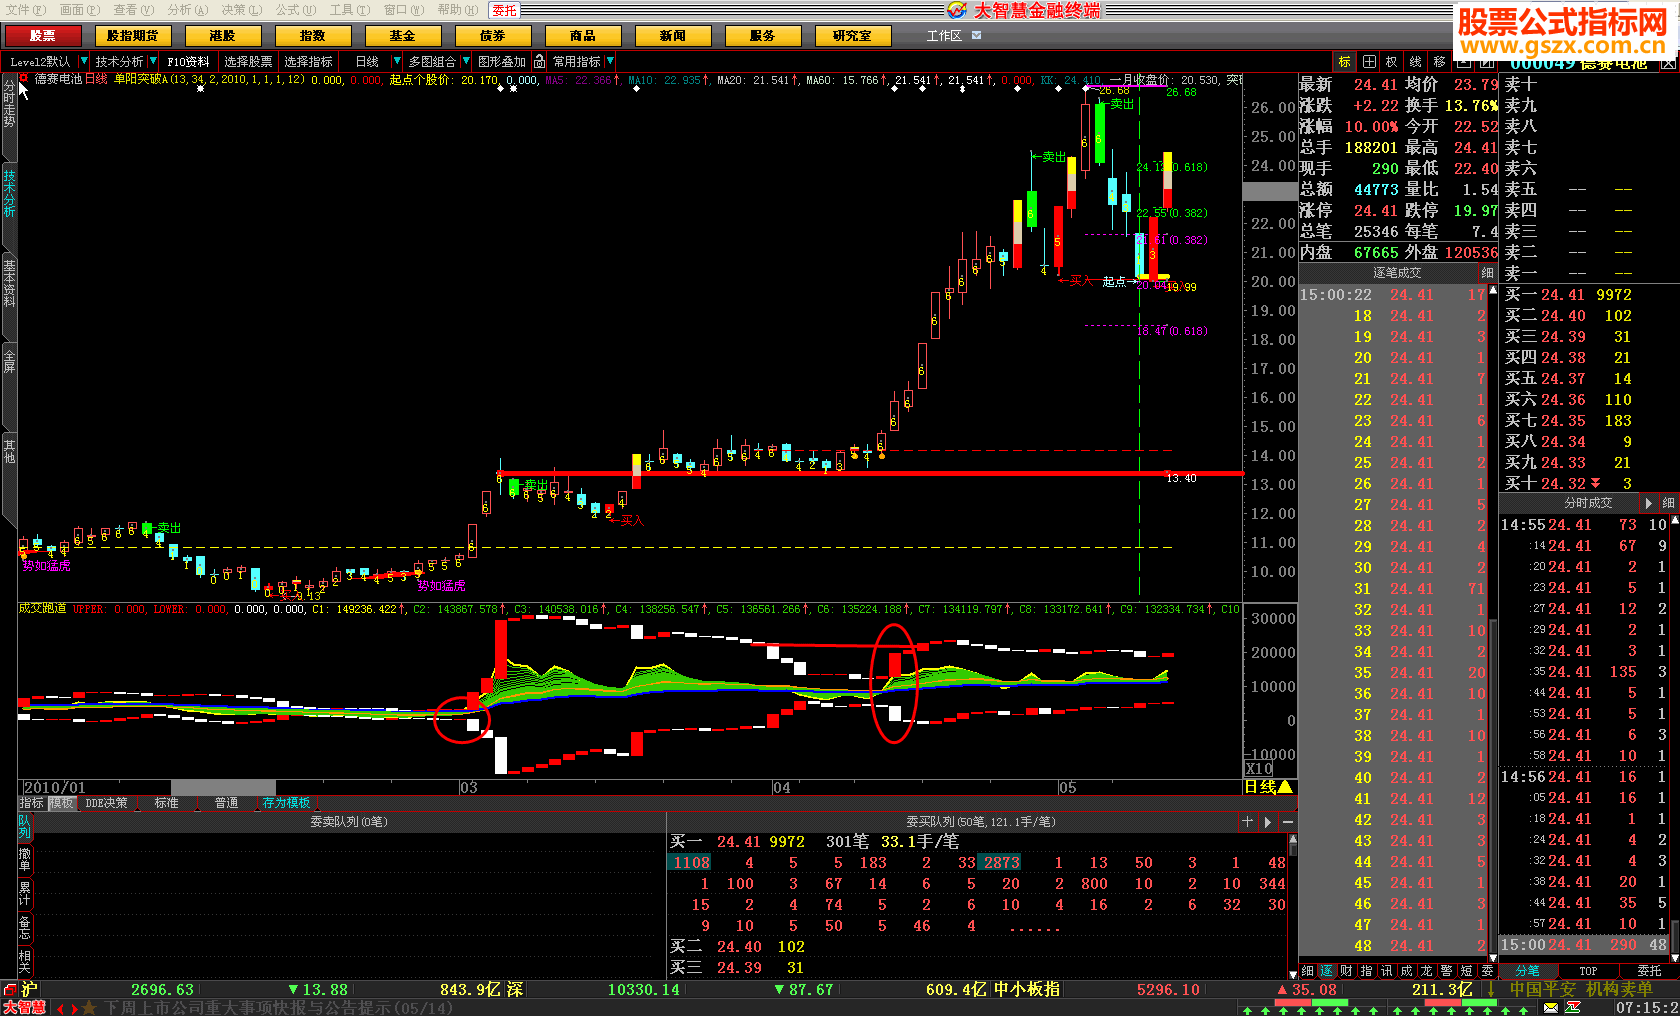Click the 日线 period indicator at chart corner

[1269, 787]
